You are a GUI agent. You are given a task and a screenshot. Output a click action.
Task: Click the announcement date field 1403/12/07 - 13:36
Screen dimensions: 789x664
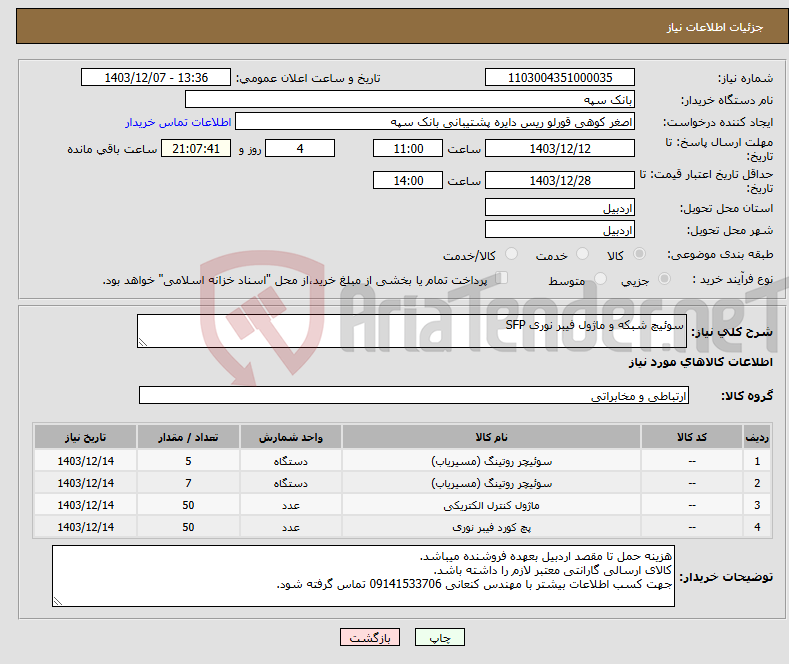click(156, 77)
